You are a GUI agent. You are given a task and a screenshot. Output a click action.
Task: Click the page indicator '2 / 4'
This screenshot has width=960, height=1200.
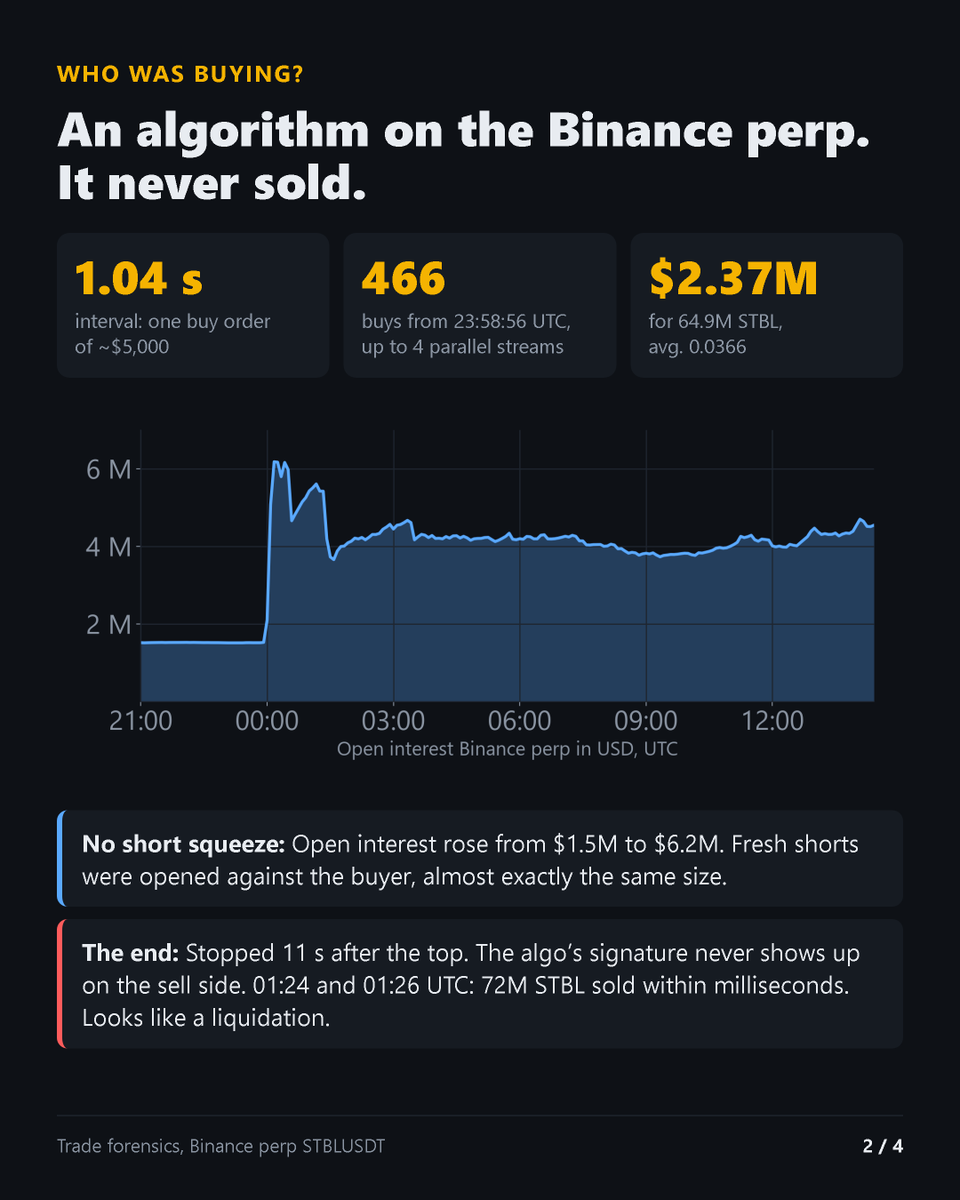(x=883, y=1146)
